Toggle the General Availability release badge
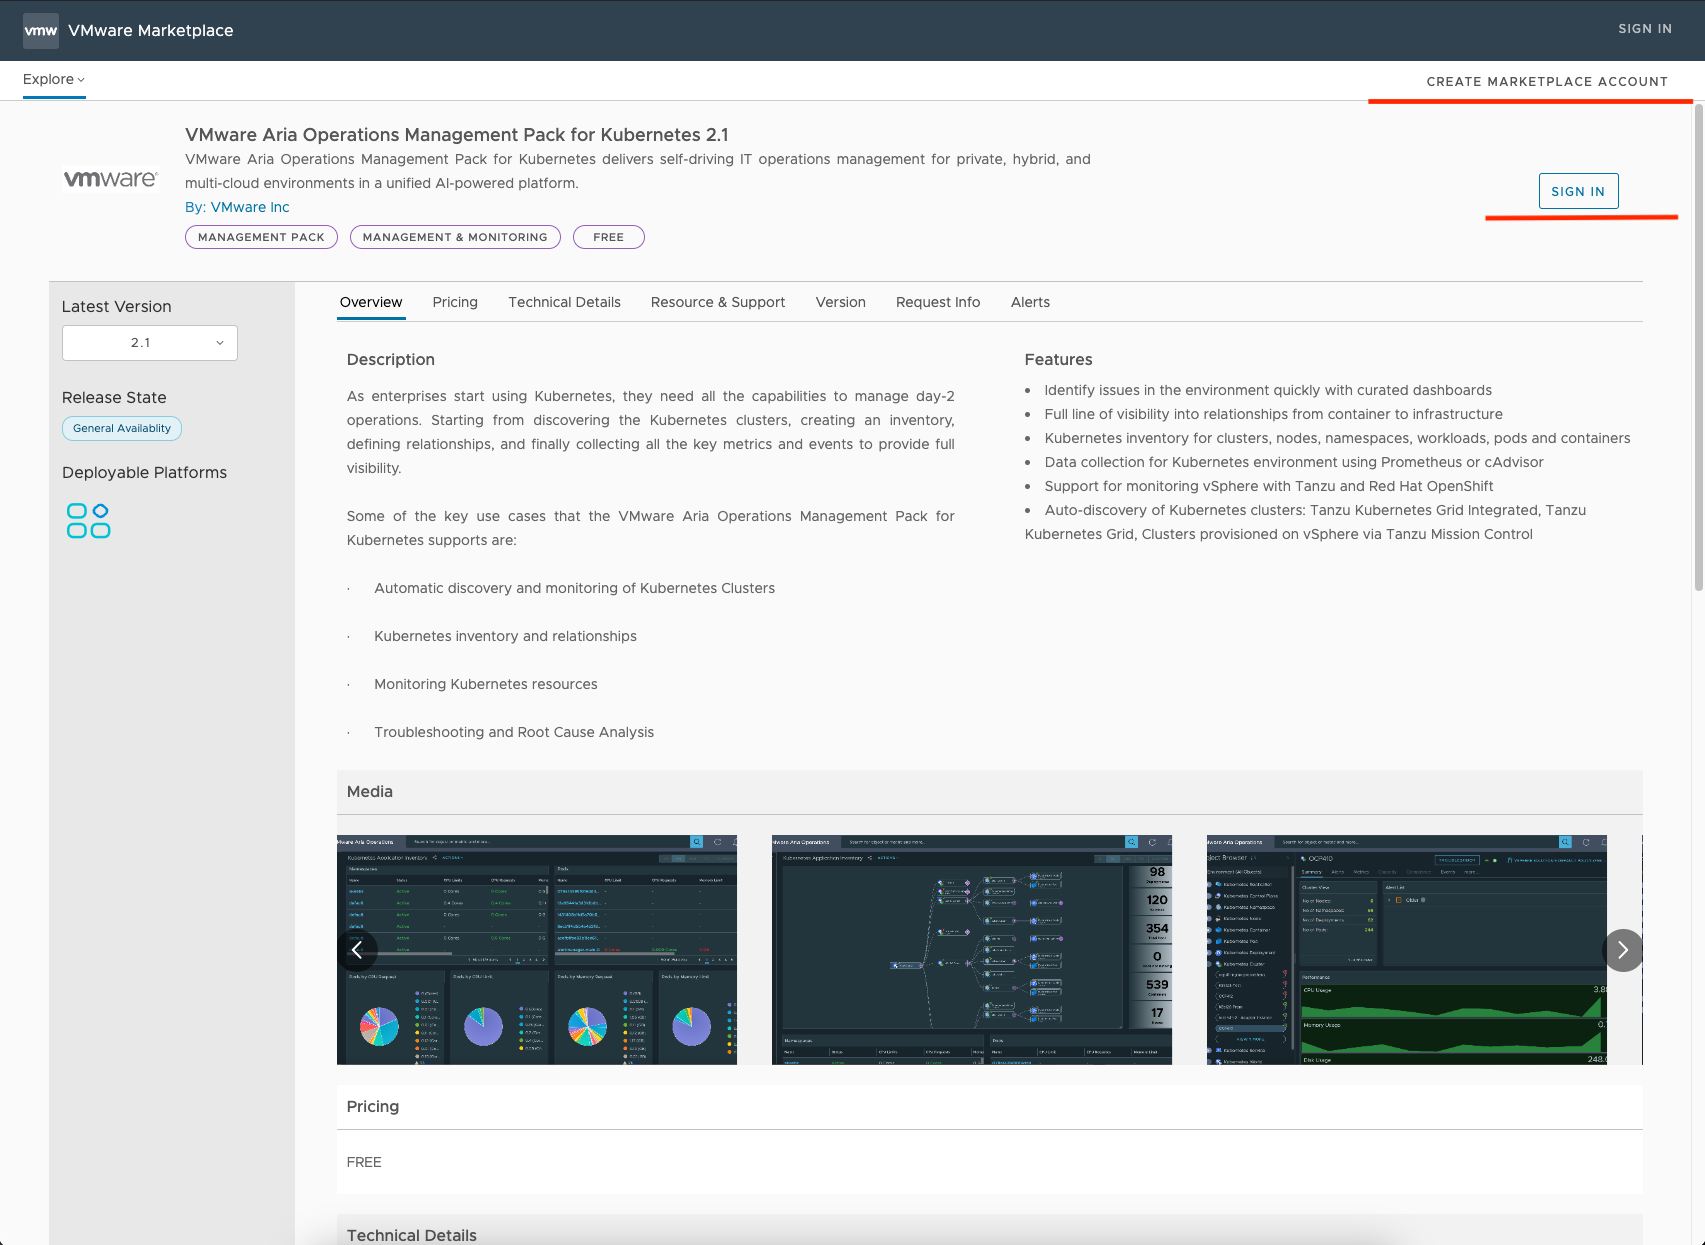 pyautogui.click(x=121, y=428)
